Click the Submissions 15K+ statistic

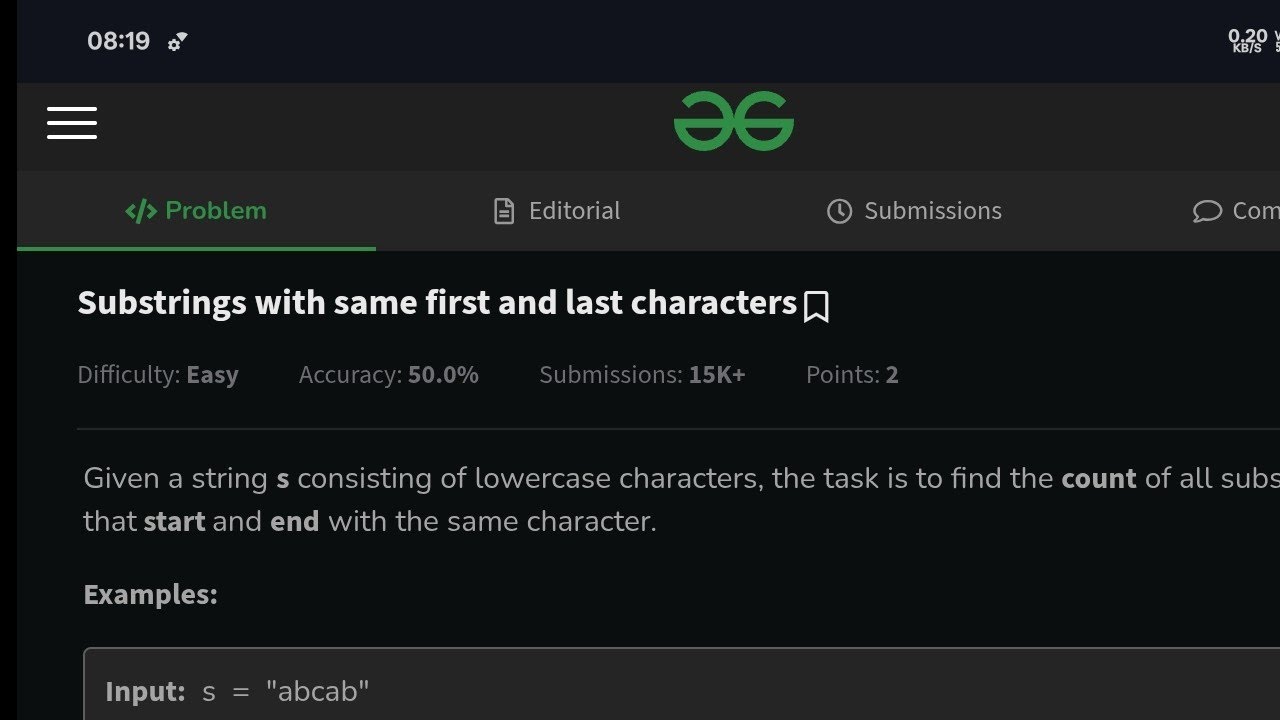point(642,375)
